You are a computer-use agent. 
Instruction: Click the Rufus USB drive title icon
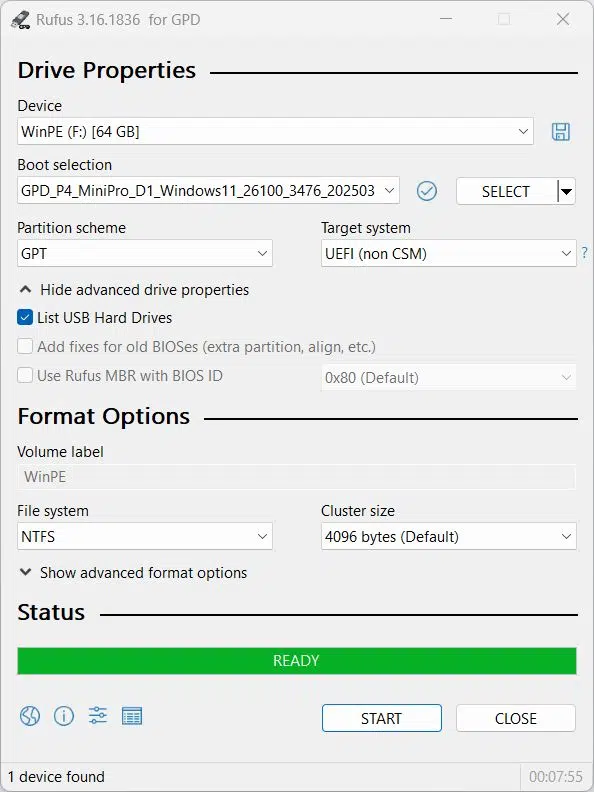click(x=21, y=20)
